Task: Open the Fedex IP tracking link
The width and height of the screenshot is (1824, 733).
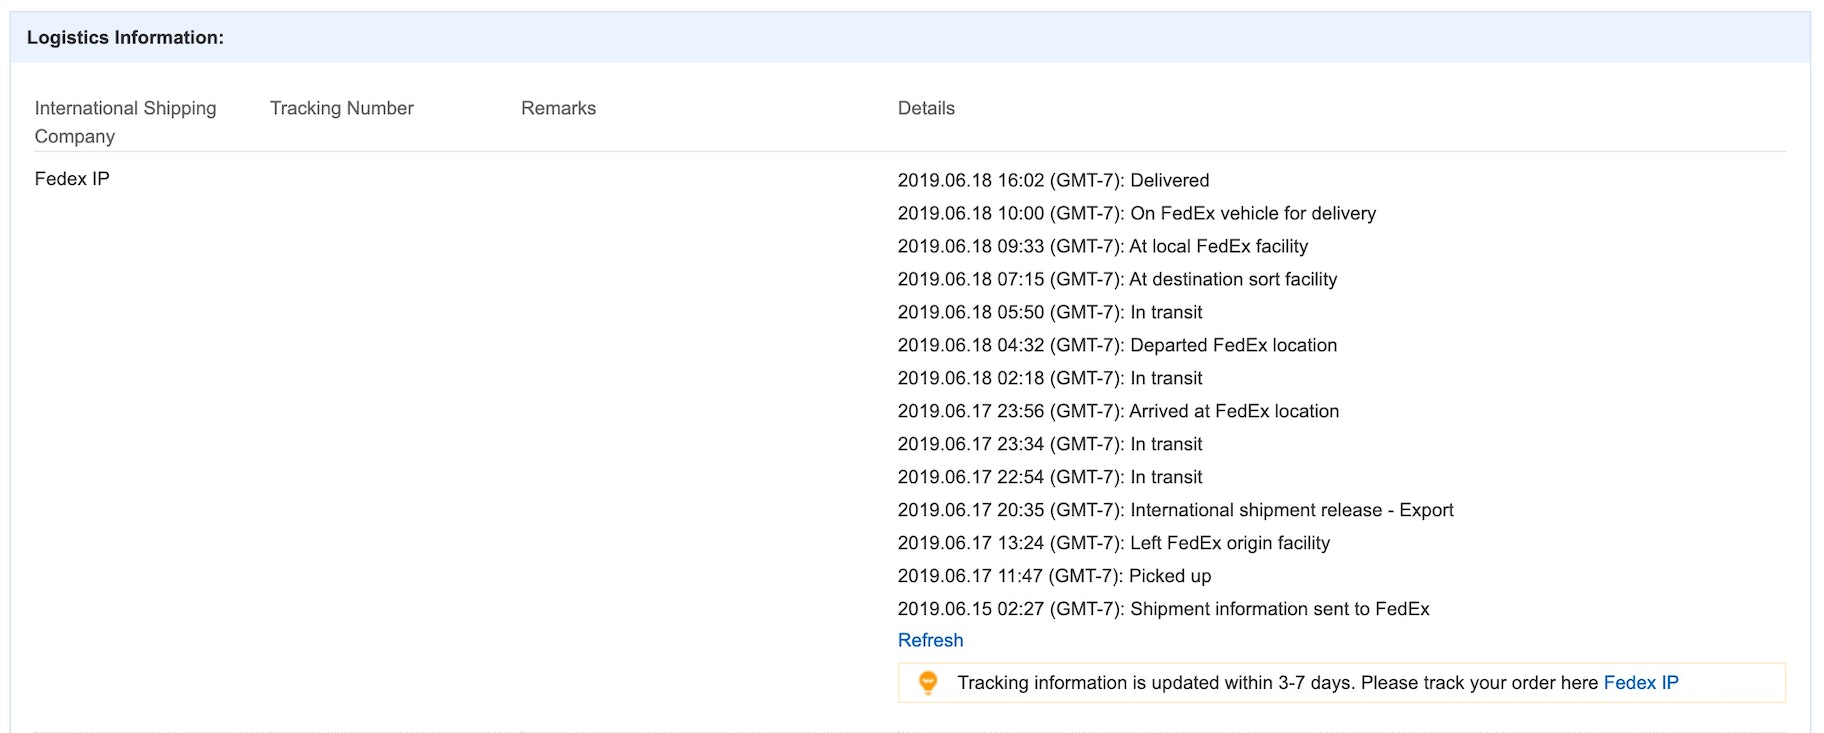Action: (1640, 683)
